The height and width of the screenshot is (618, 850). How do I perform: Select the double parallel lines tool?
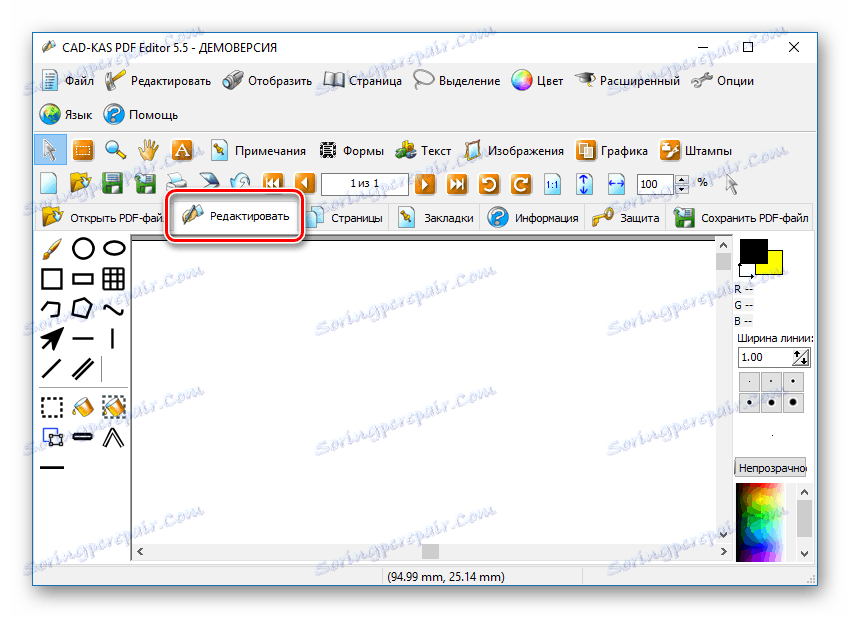tap(83, 369)
